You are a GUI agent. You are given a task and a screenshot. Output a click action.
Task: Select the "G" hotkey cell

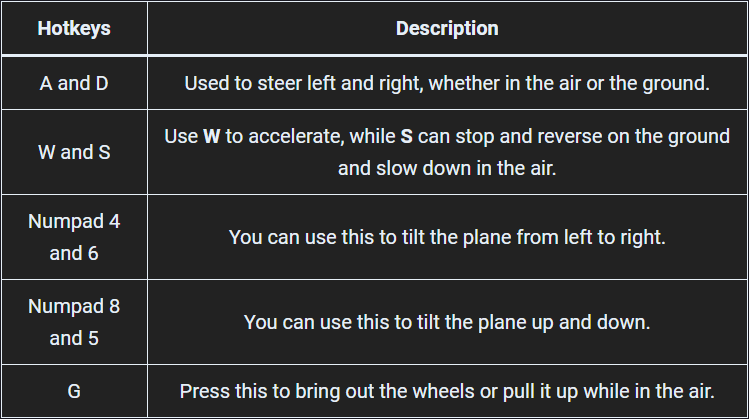[x=74, y=391]
